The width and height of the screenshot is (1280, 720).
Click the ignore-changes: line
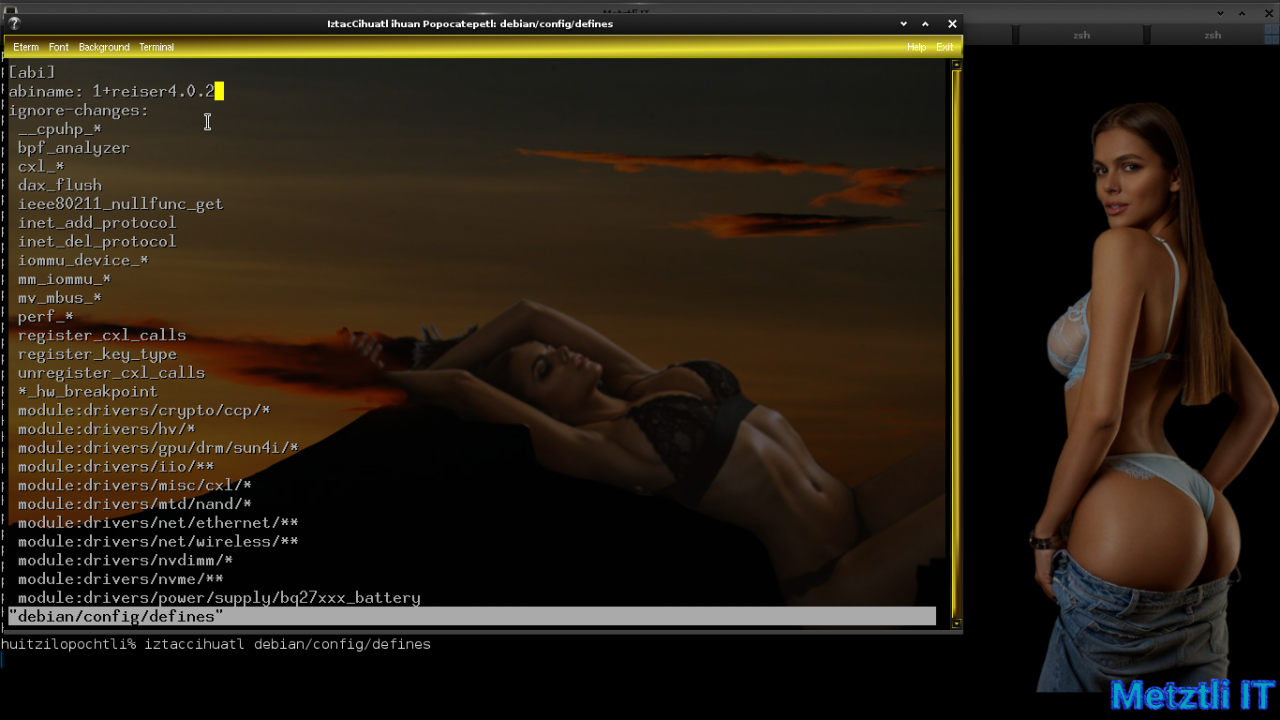pyautogui.click(x=78, y=110)
